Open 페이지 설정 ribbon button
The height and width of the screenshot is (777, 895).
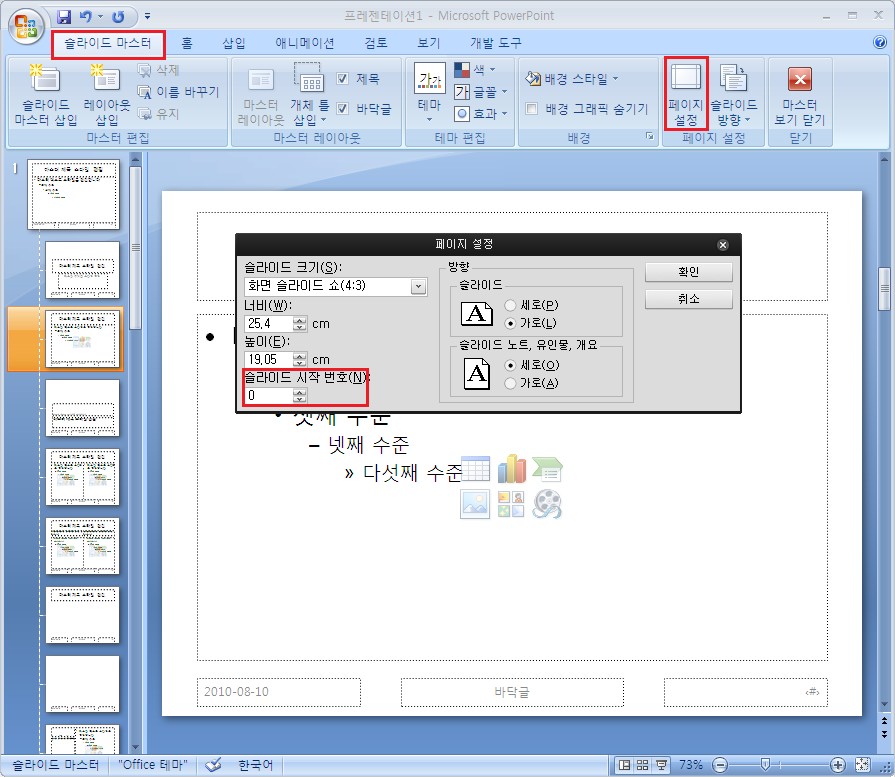(x=686, y=95)
